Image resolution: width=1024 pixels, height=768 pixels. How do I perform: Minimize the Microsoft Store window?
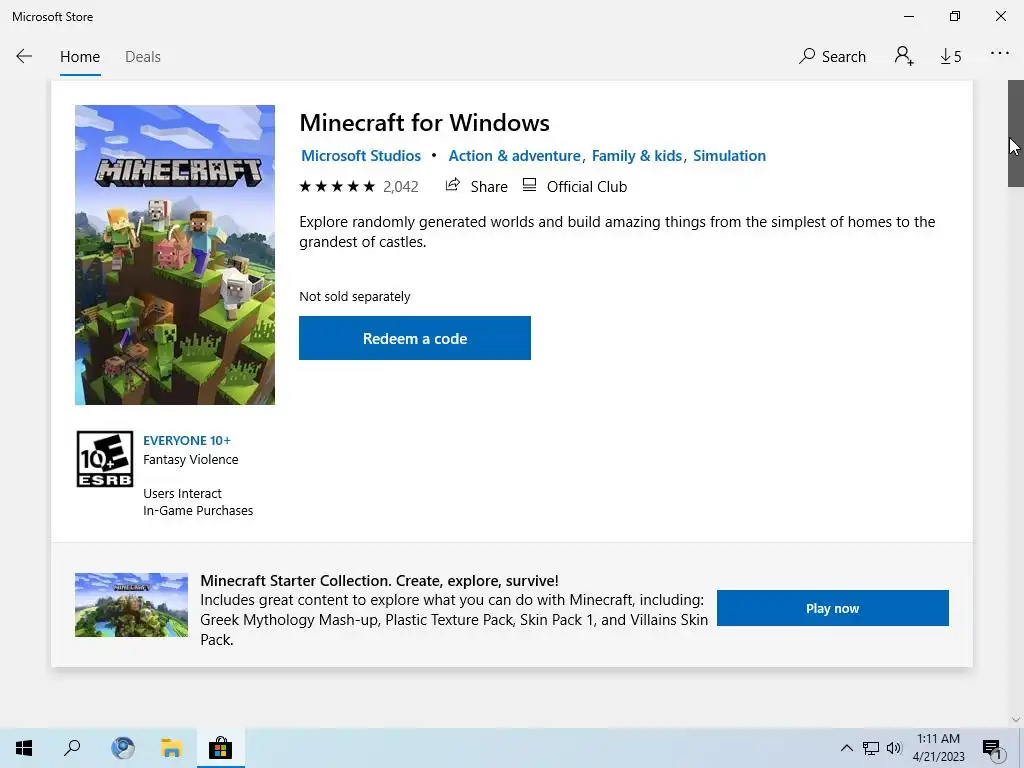pos(909,16)
